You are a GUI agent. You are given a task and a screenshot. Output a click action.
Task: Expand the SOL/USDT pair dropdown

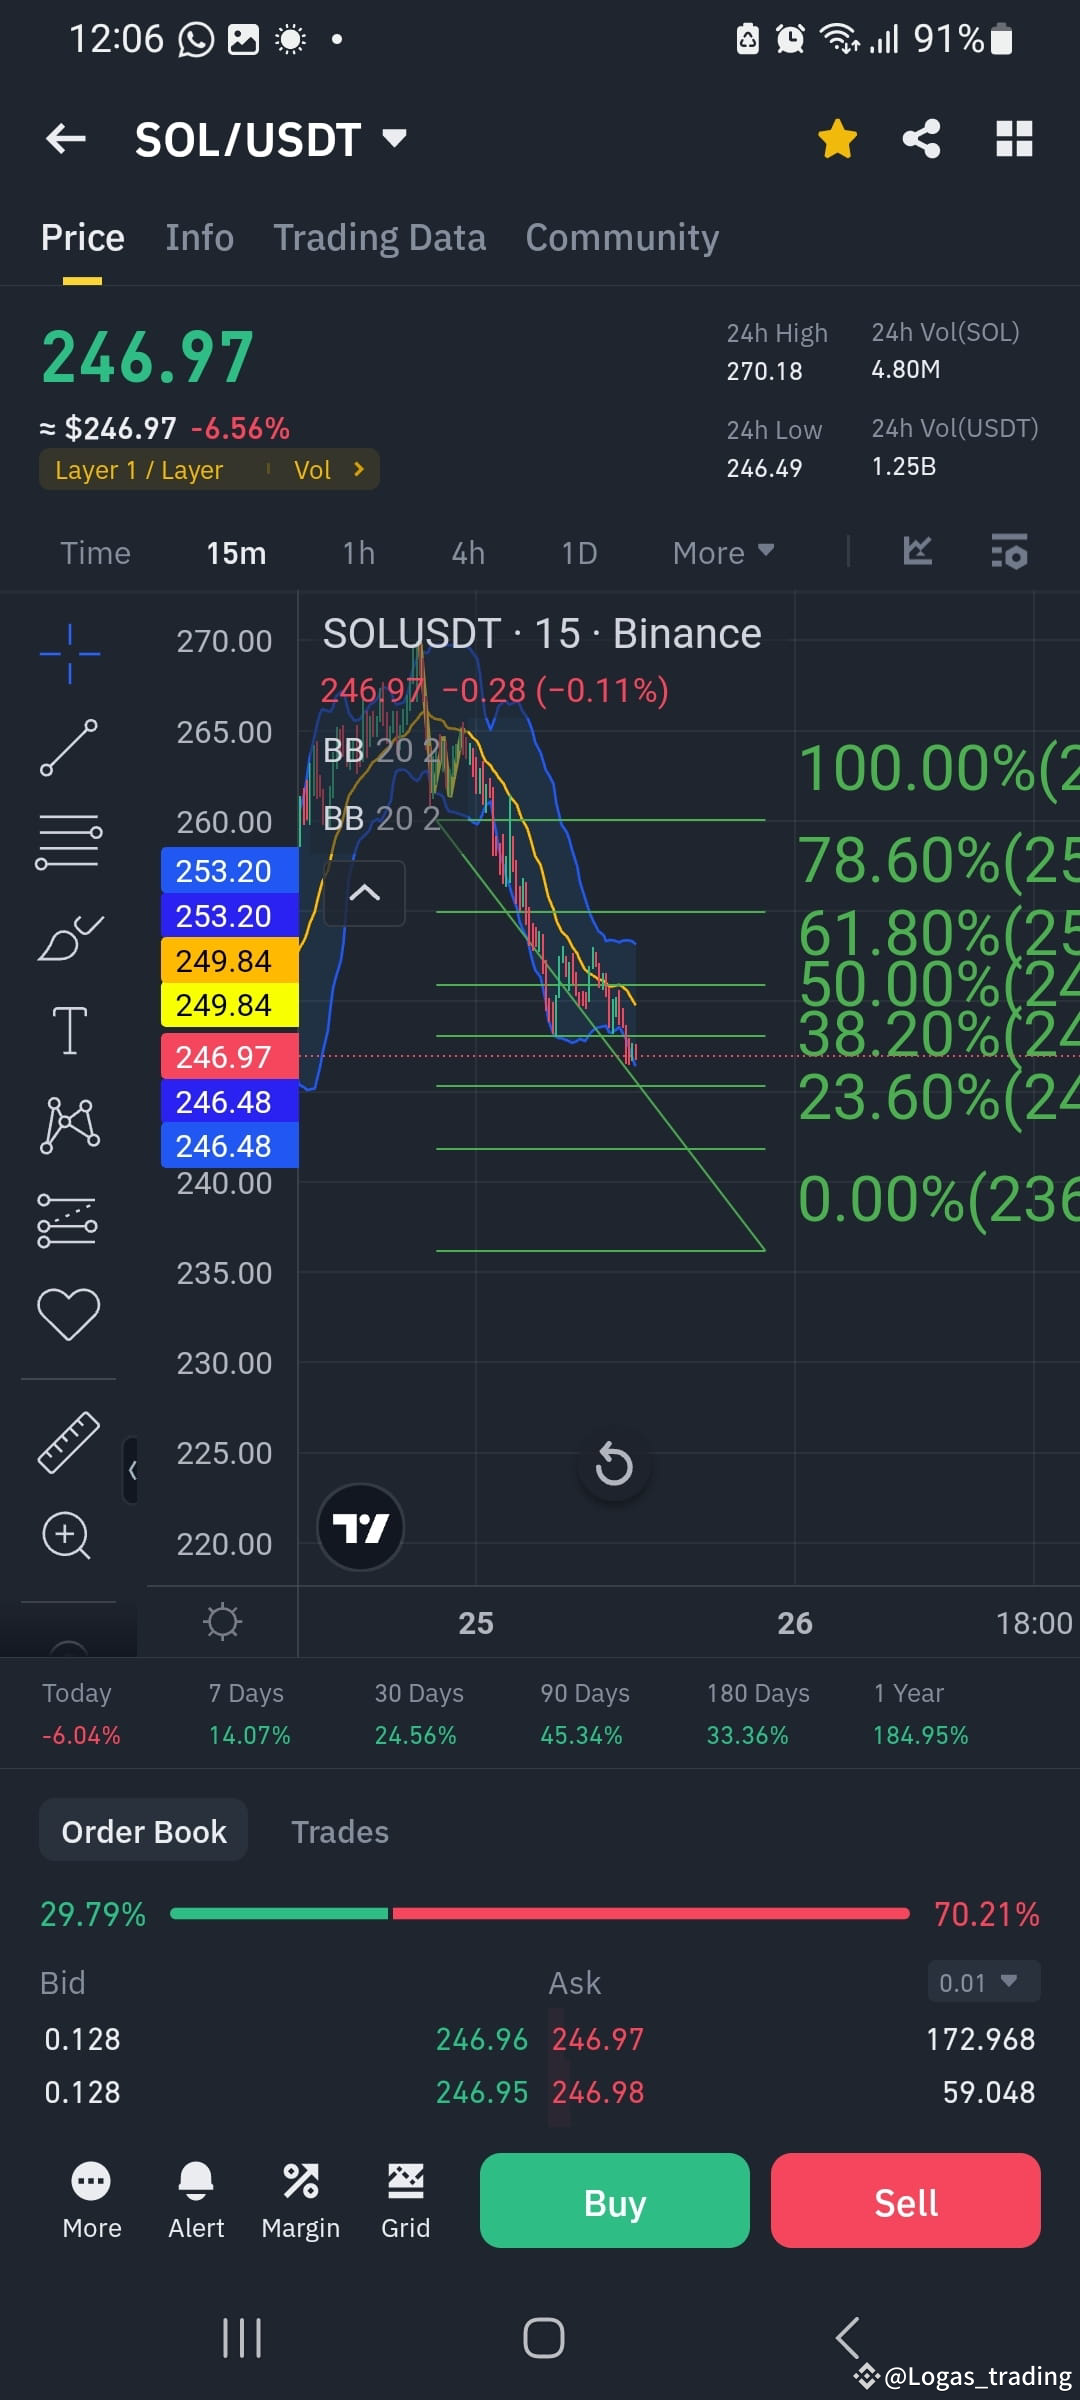coord(395,138)
